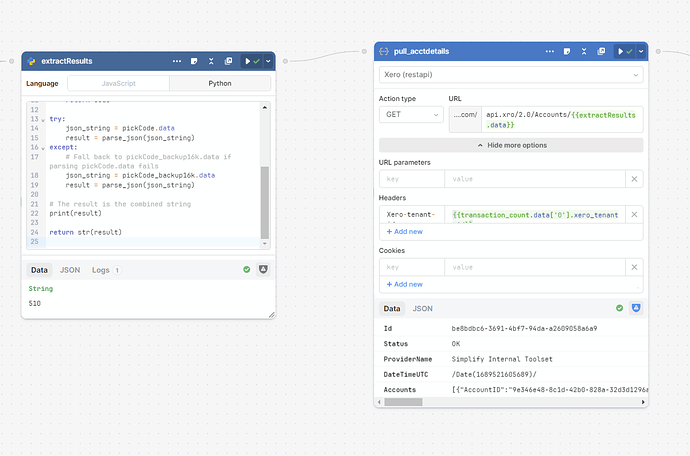This screenshot has height=456, width=690.
Task: Click the code editor scroll-down arrow
Action: pos(264,243)
